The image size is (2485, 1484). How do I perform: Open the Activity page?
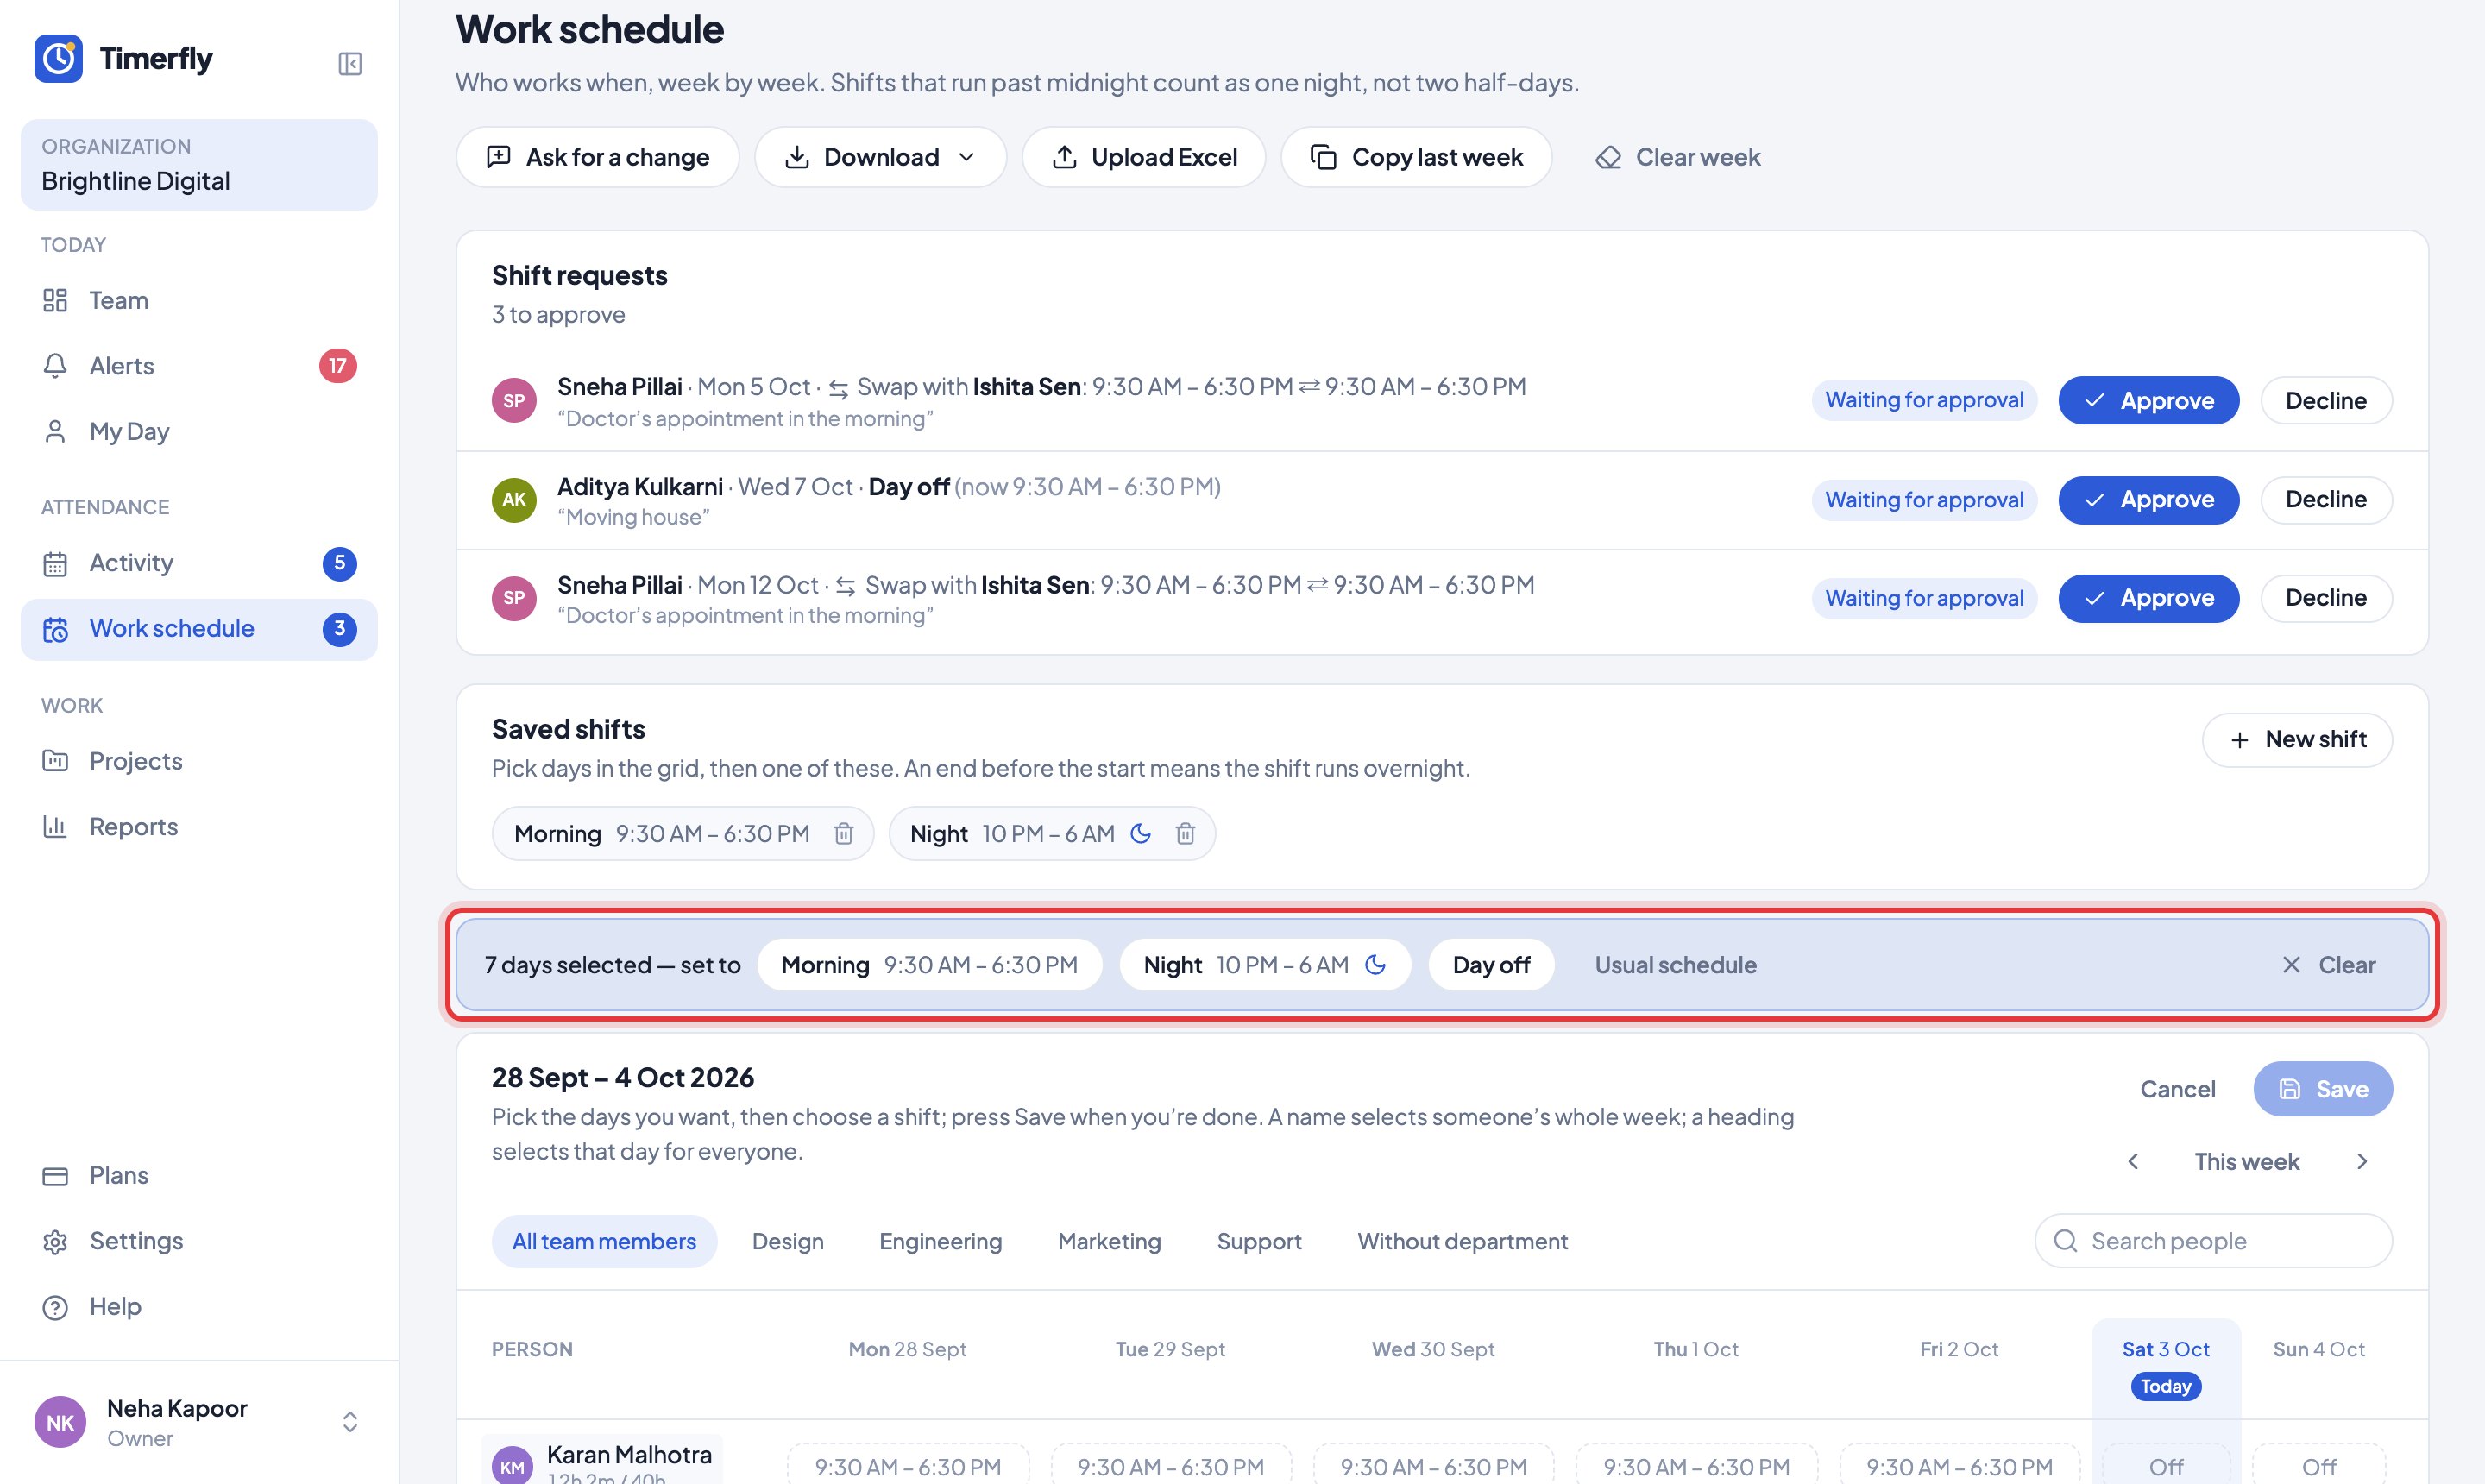[199, 563]
